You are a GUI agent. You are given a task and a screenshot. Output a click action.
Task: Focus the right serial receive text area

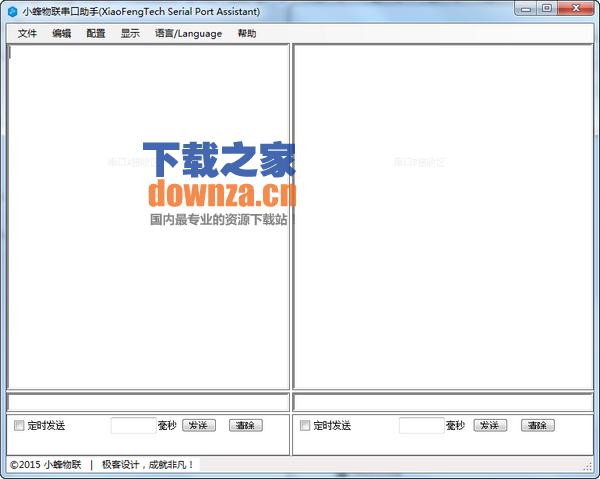[x=443, y=217]
